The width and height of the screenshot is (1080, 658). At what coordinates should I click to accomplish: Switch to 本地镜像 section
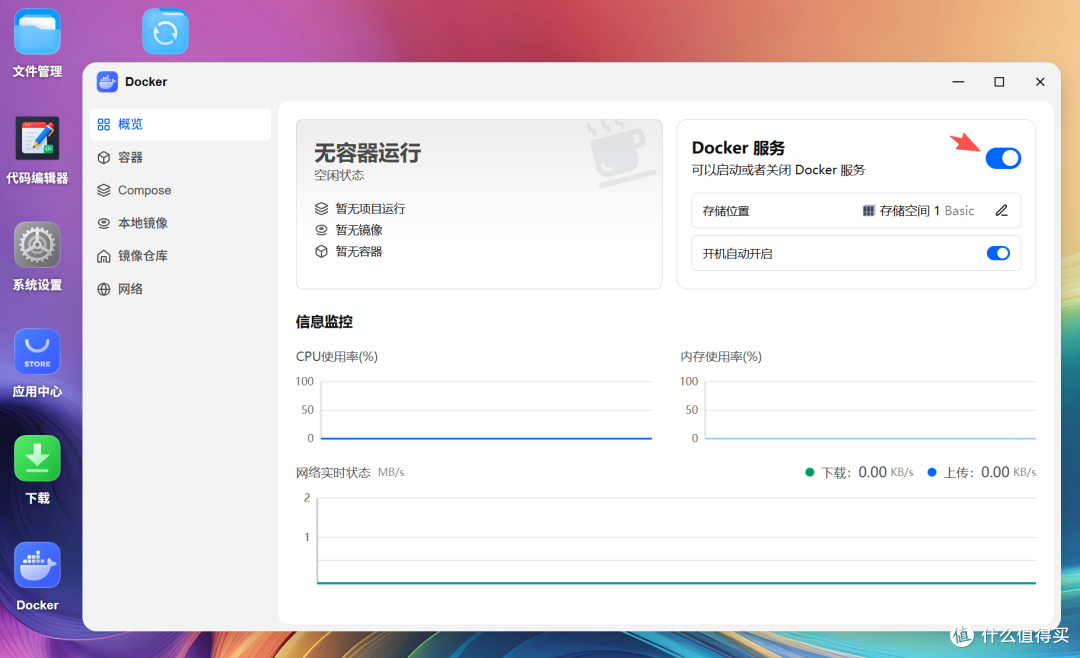[x=180, y=223]
